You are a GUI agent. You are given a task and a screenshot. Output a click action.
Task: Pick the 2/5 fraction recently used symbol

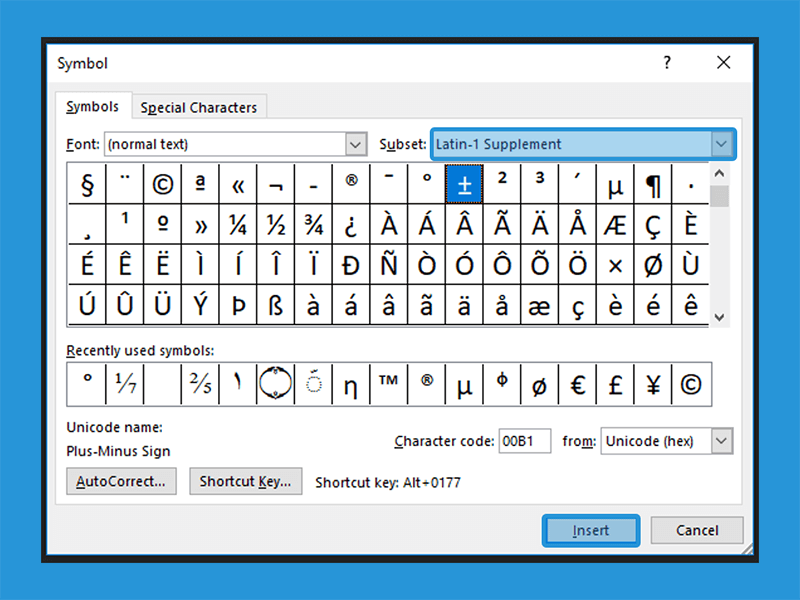pos(201,384)
